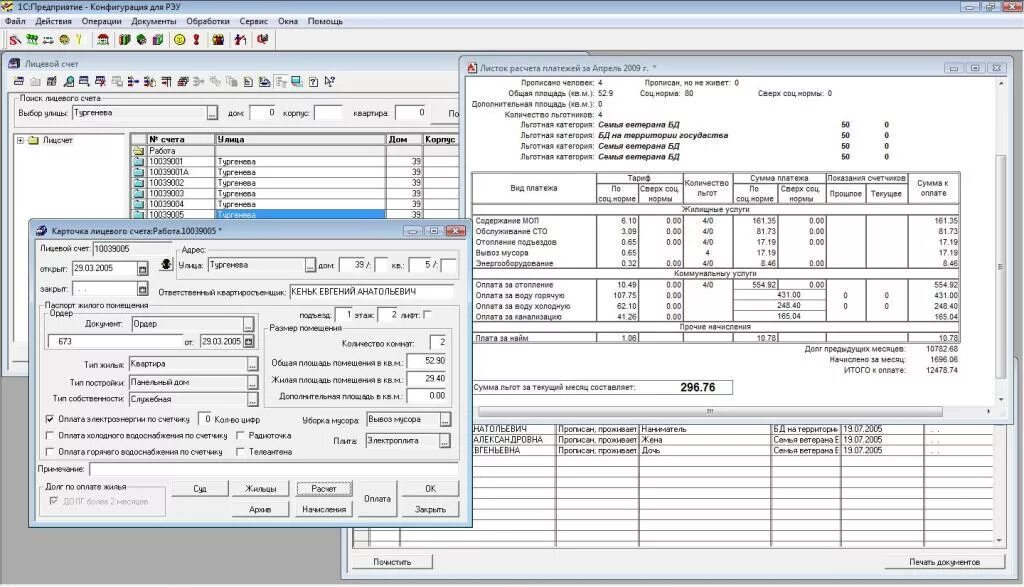Click the Начисления button

tap(324, 509)
